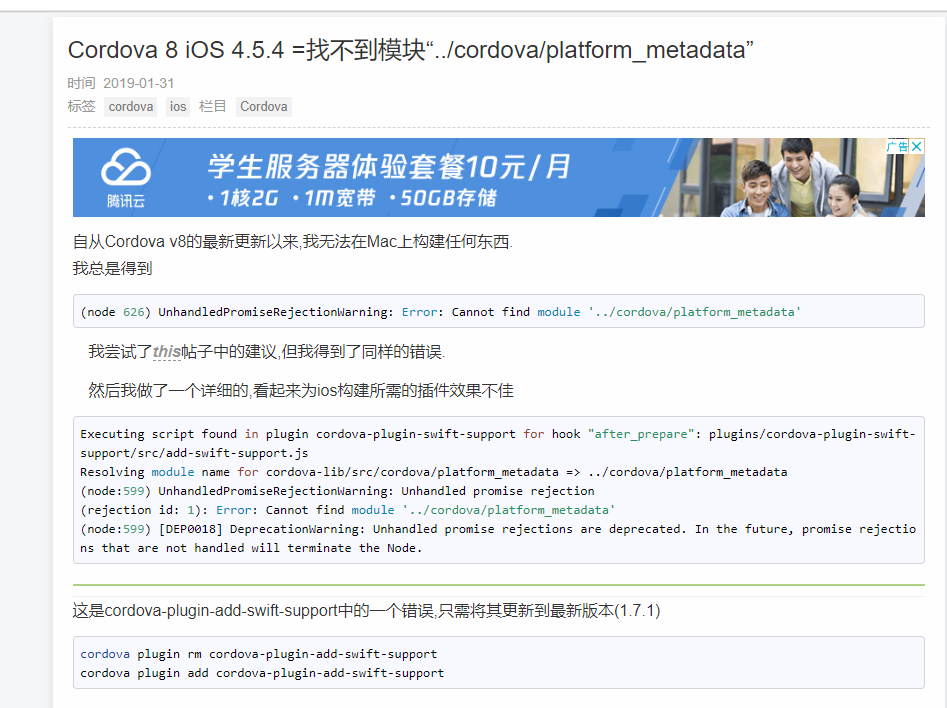Click the node 626 error code line
Screen dimensions: 947x708
440,312
